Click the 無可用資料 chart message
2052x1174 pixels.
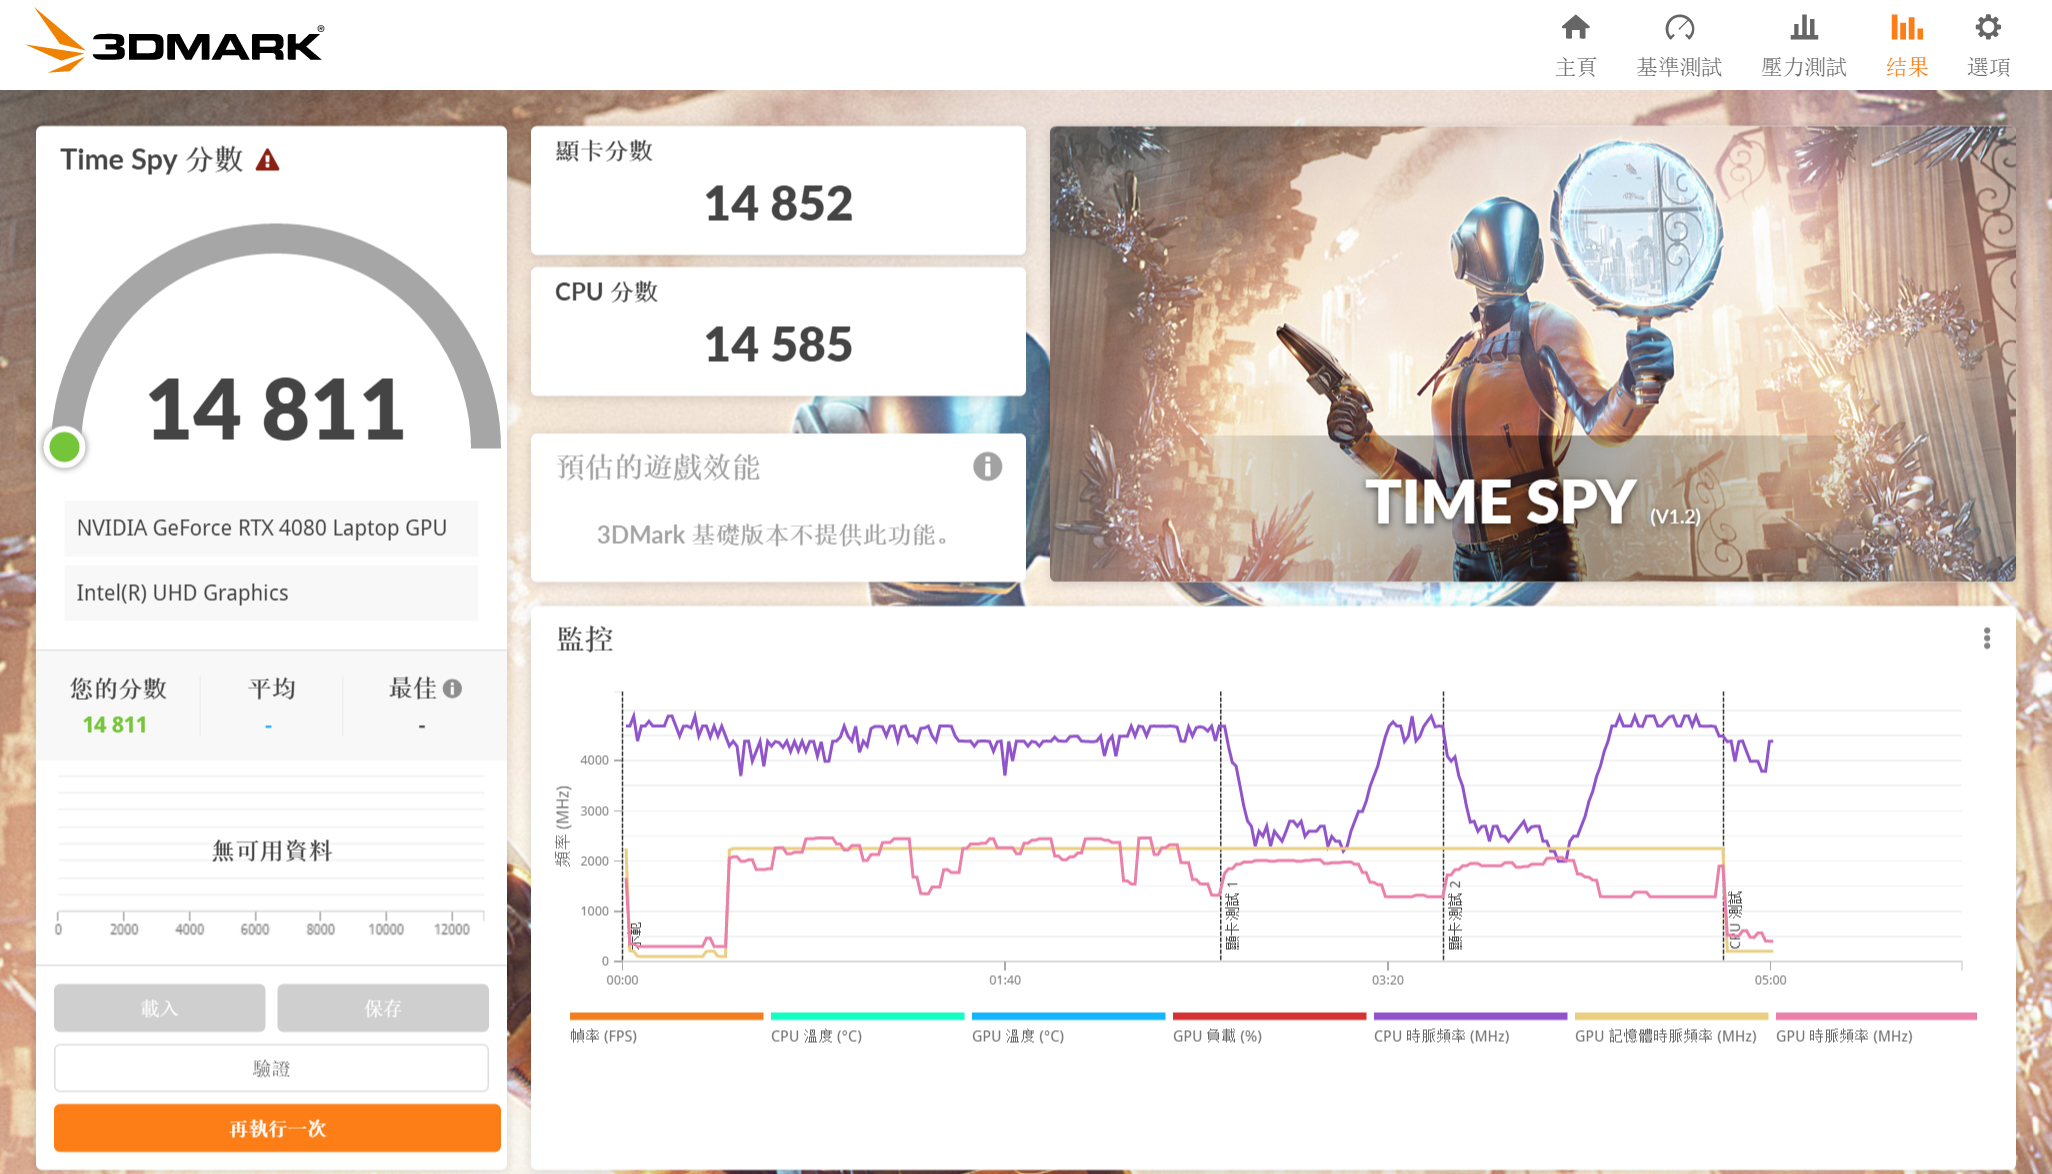(271, 851)
